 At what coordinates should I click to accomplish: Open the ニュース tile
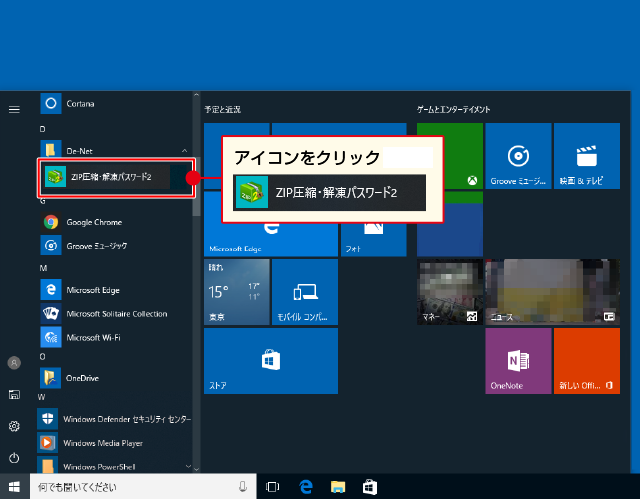553,292
